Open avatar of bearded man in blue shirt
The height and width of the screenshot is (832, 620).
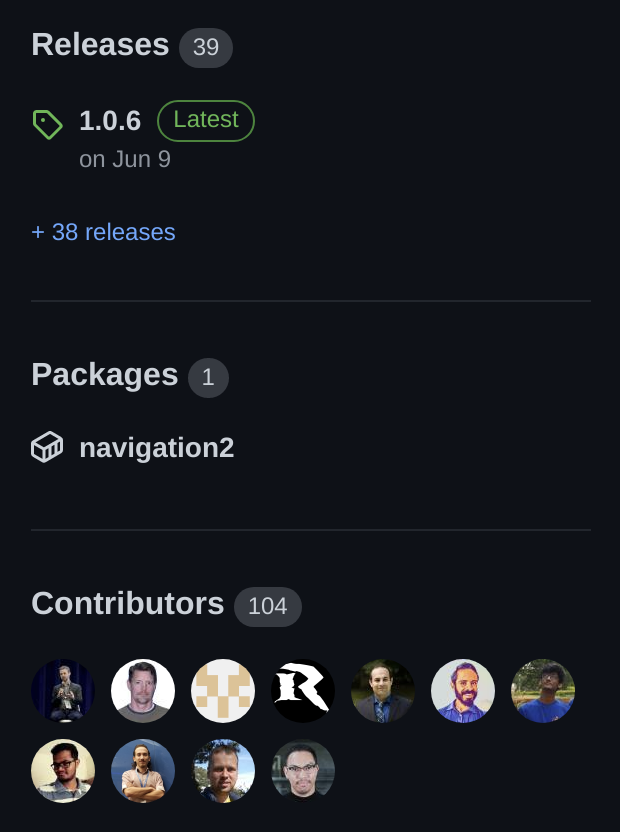coord(463,691)
